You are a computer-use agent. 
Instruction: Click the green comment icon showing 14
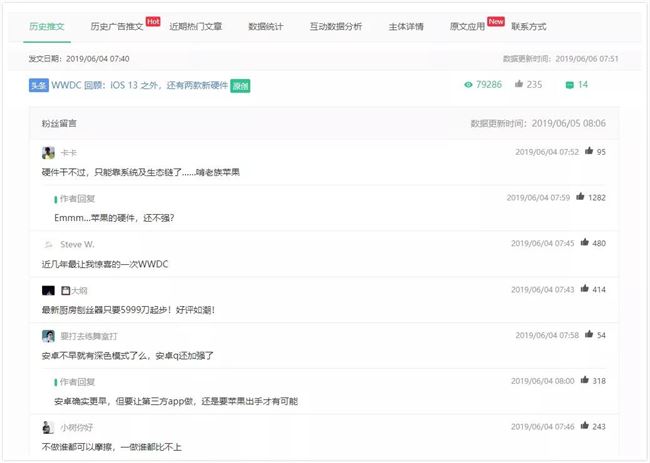(x=569, y=85)
